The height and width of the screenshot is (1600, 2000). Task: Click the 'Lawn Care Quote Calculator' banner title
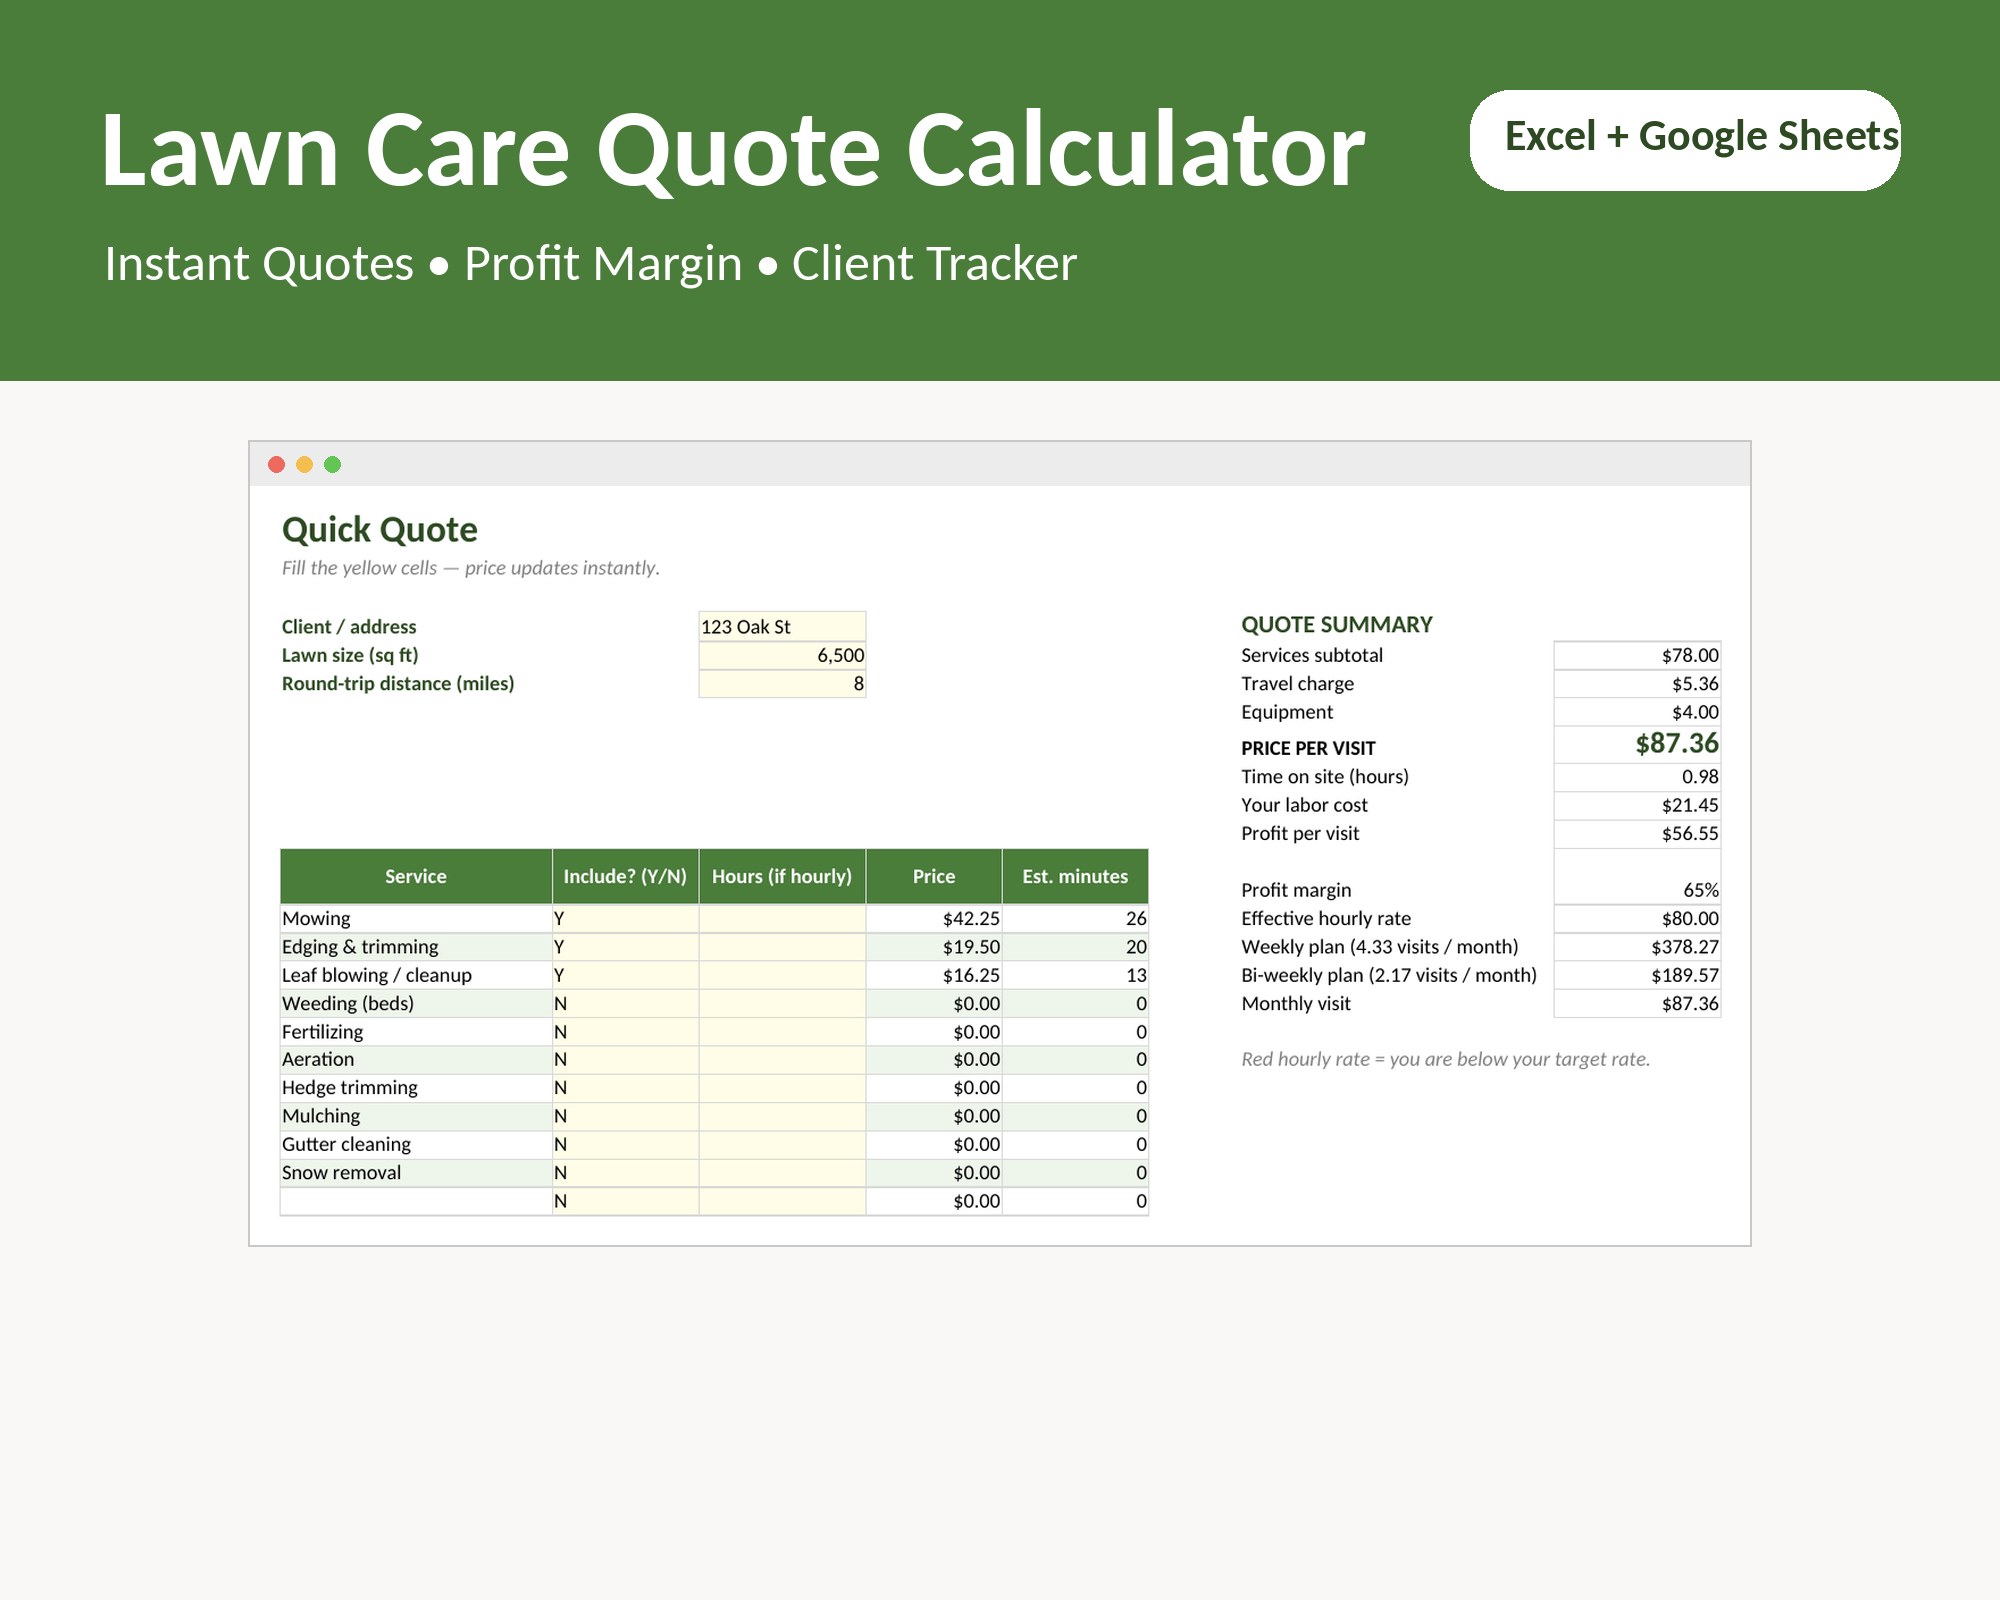[733, 150]
